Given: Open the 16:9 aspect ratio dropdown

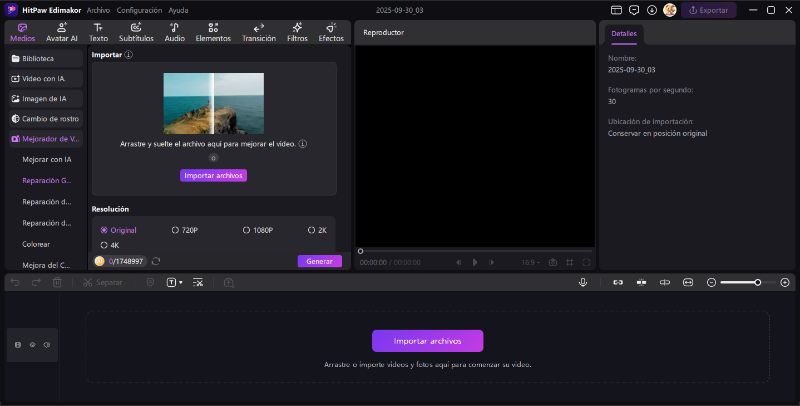Looking at the screenshot, I should 528,262.
